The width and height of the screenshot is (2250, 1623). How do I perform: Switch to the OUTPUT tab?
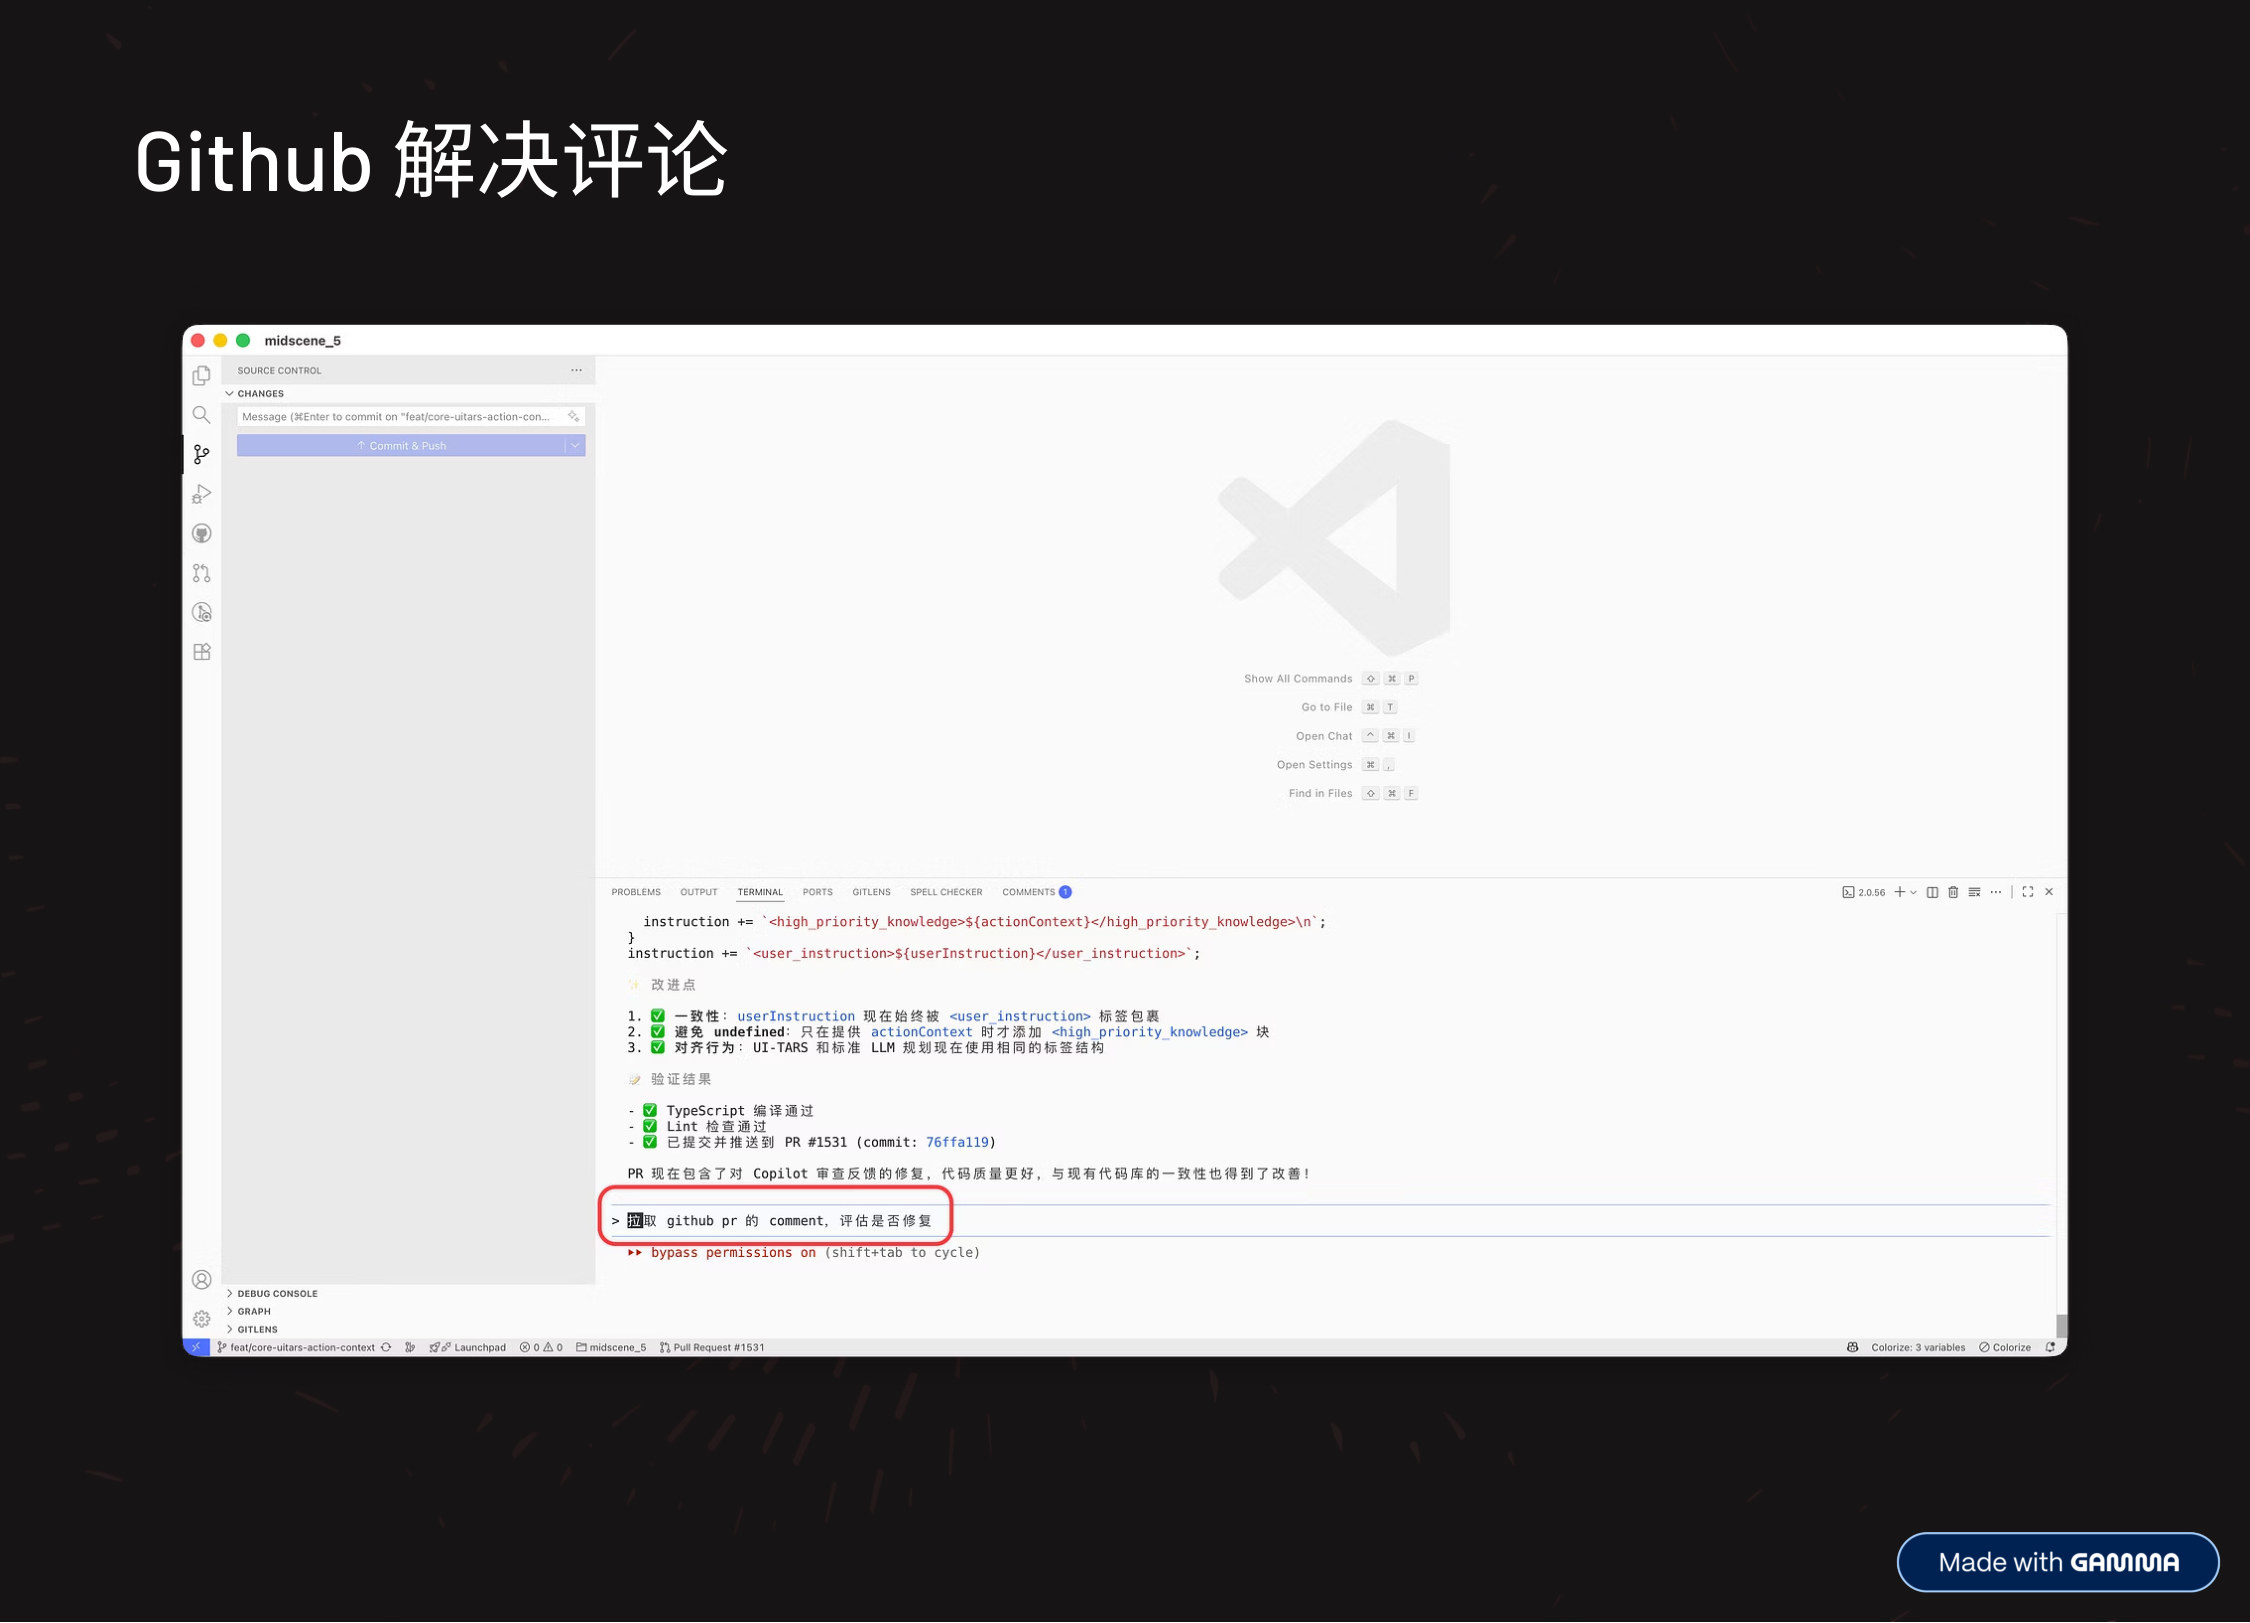(699, 892)
